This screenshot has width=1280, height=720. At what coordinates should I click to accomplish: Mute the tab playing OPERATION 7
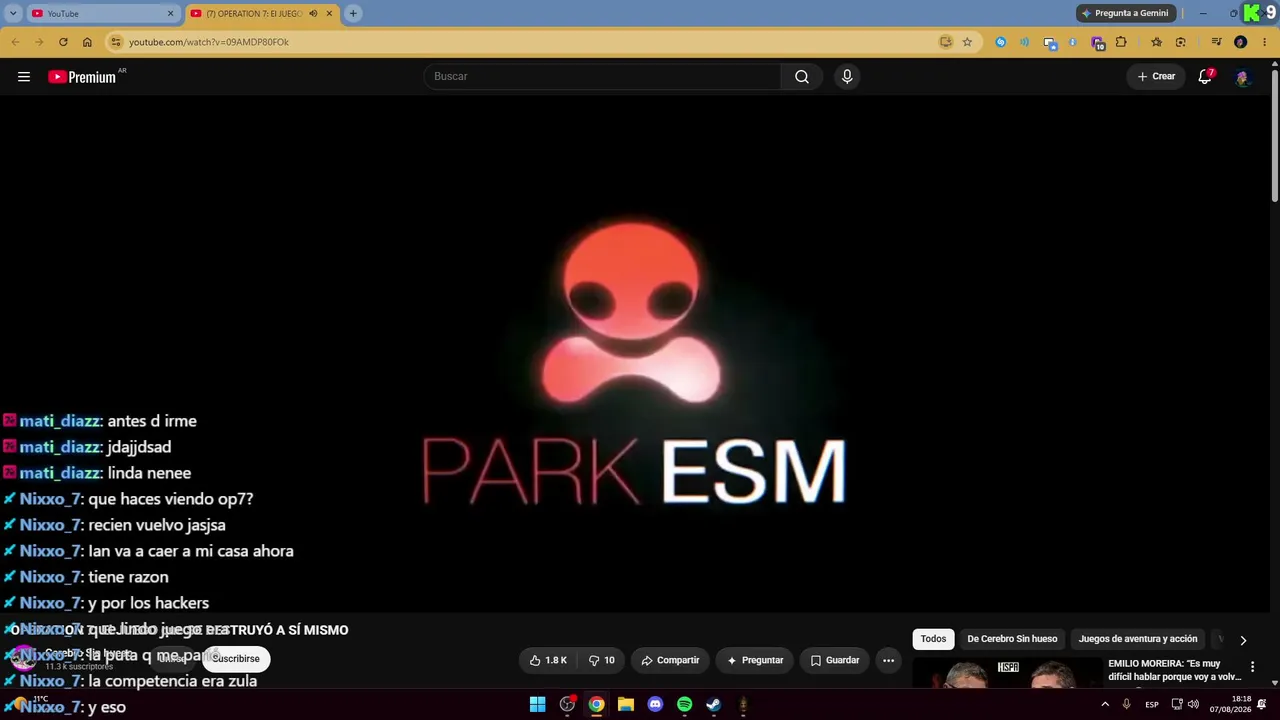click(x=313, y=14)
